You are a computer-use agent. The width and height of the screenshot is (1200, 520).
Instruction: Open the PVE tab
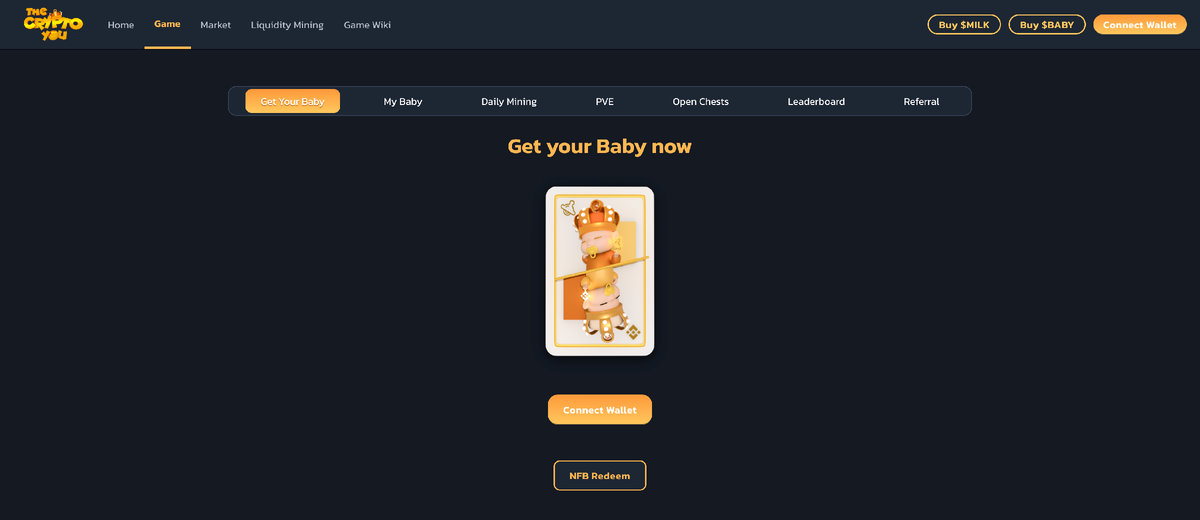tap(605, 101)
